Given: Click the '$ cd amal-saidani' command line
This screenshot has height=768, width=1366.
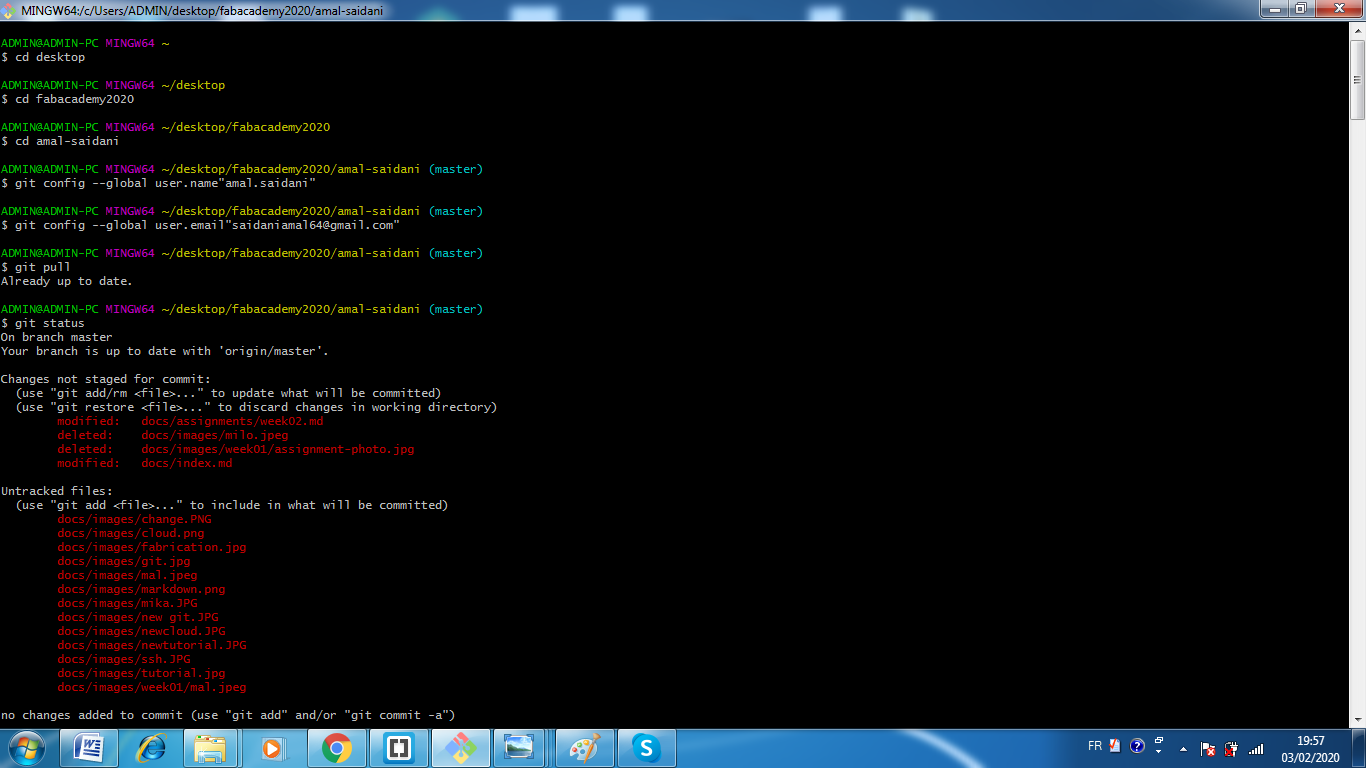Looking at the screenshot, I should point(60,141).
